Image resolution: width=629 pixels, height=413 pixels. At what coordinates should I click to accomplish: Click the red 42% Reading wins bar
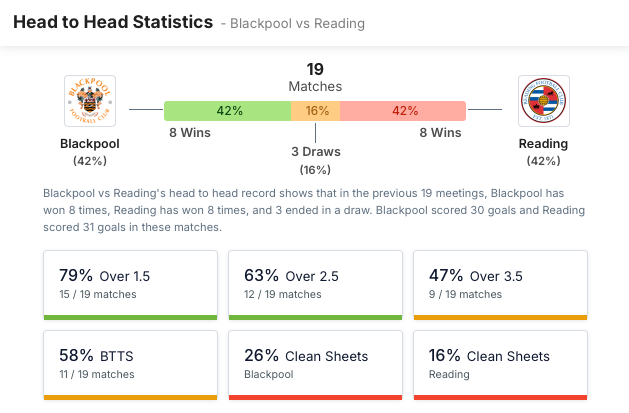(x=402, y=111)
